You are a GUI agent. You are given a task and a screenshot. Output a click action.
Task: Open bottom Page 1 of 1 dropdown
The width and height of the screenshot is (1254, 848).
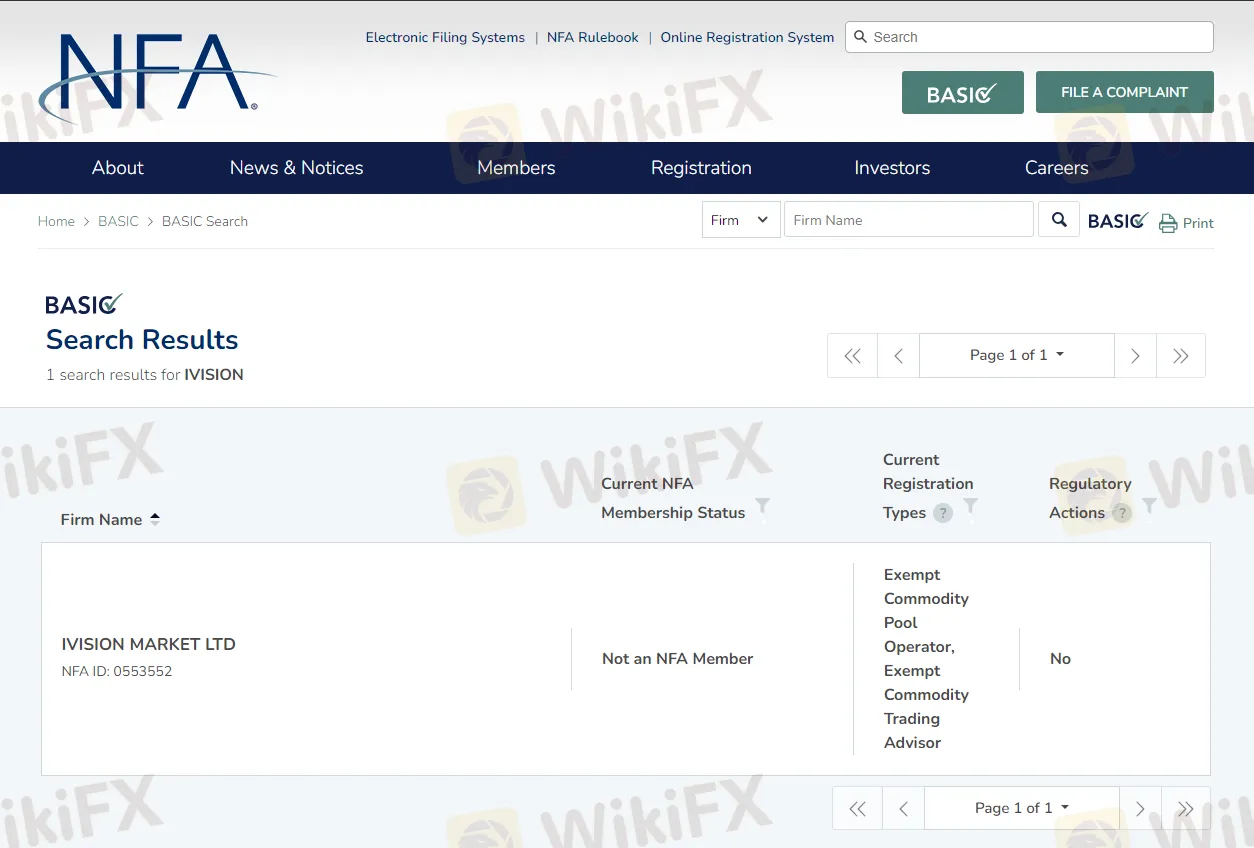coord(1021,808)
